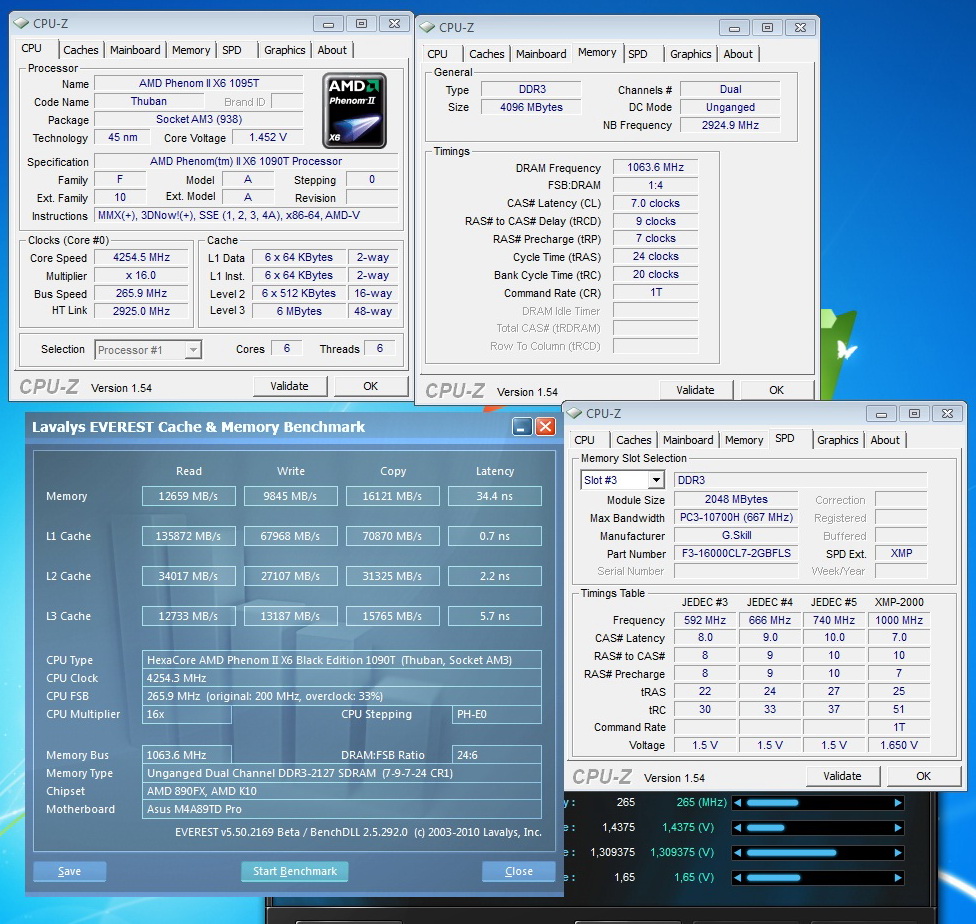Click the Memory Type DDR3-2127 SDRAM field

click(342, 773)
